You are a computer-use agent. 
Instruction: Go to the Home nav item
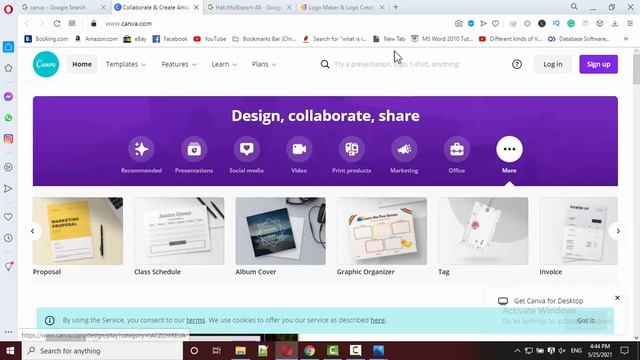[x=82, y=64]
